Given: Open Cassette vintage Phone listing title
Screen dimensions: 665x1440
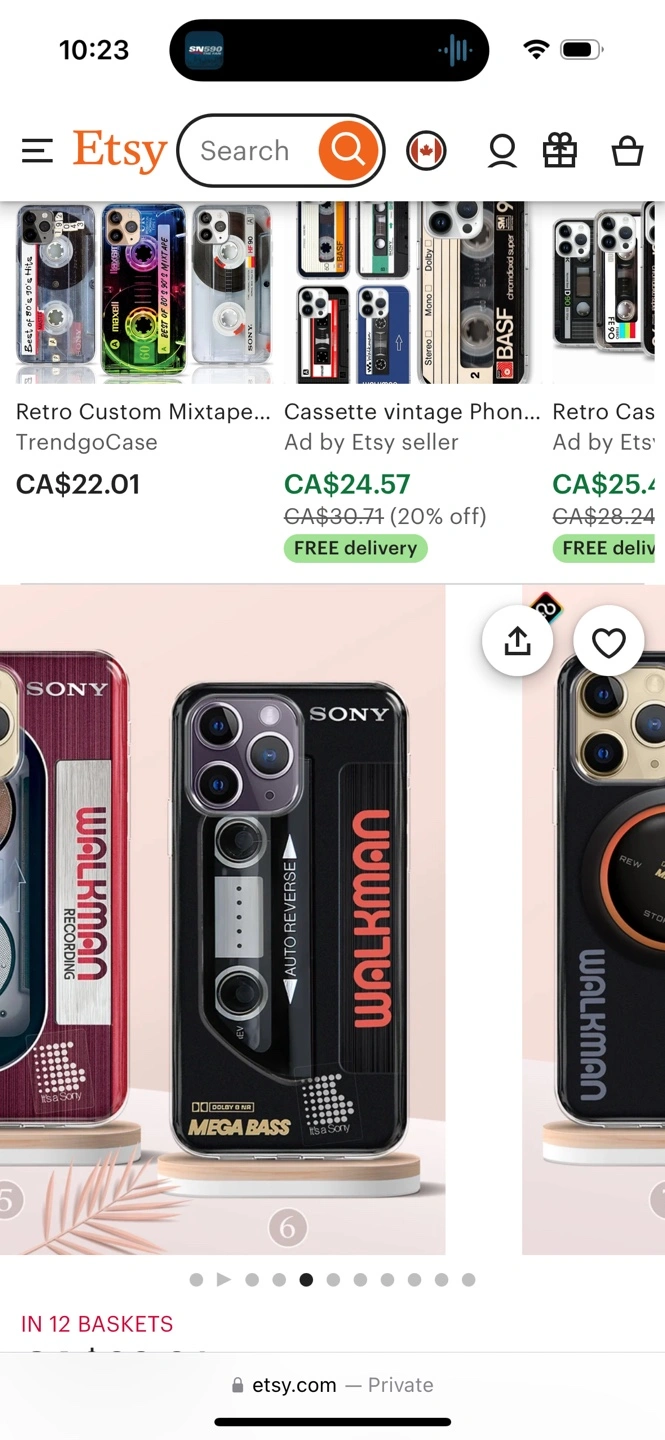Looking at the screenshot, I should pyautogui.click(x=412, y=412).
